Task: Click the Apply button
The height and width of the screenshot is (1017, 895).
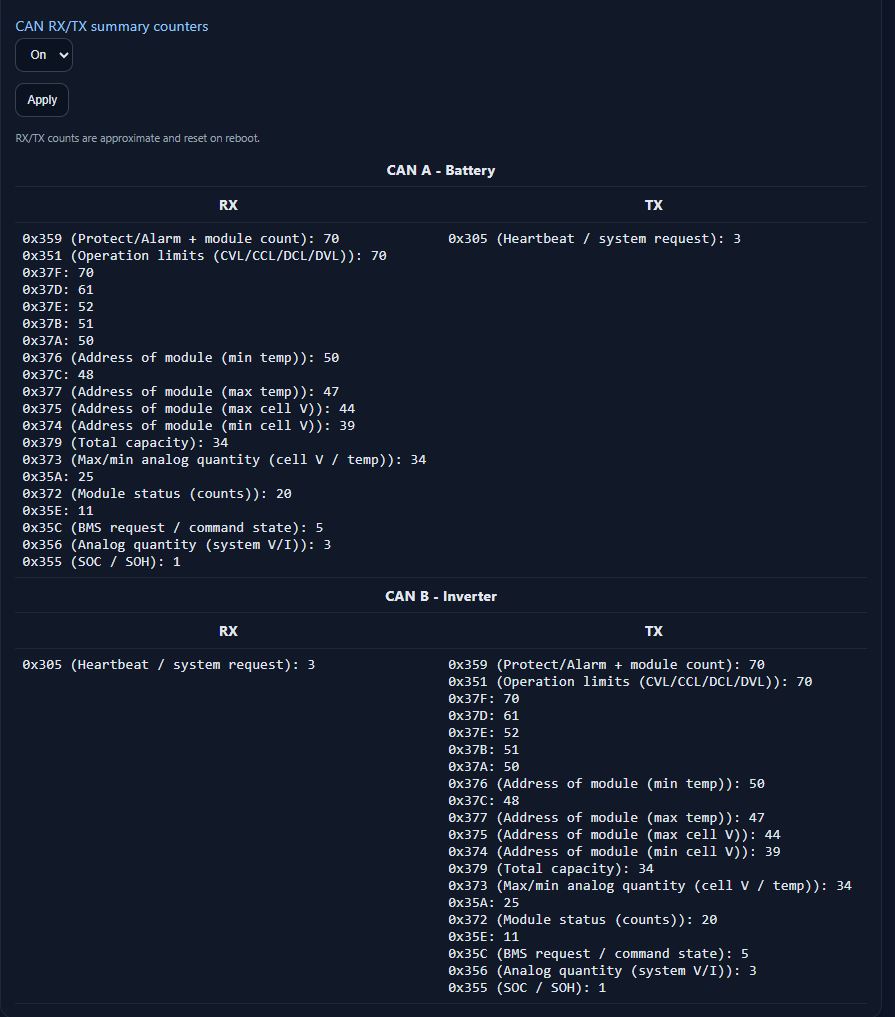Action: pyautogui.click(x=42, y=100)
